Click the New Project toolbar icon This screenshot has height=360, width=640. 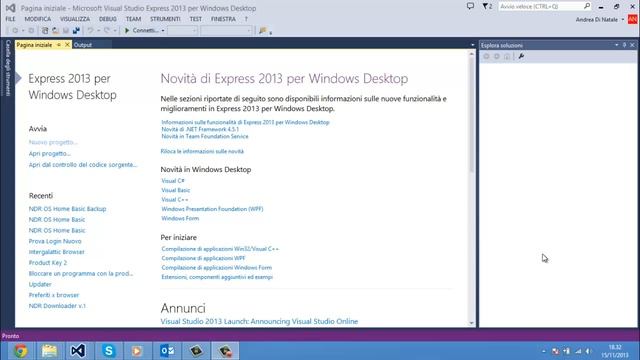coord(45,31)
